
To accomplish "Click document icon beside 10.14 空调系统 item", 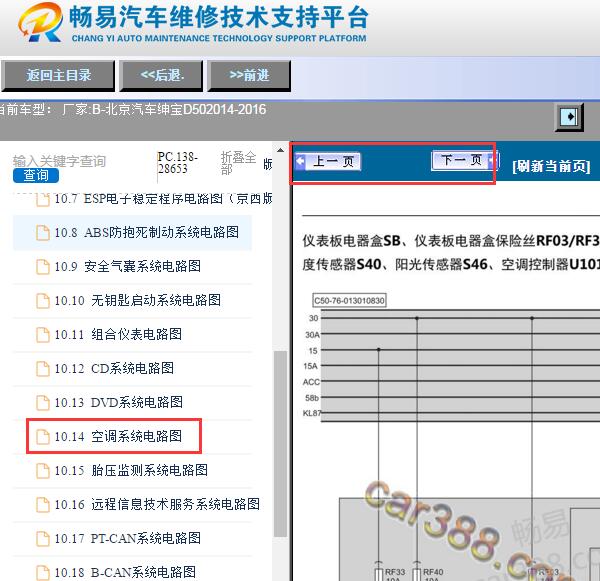I will [42, 437].
